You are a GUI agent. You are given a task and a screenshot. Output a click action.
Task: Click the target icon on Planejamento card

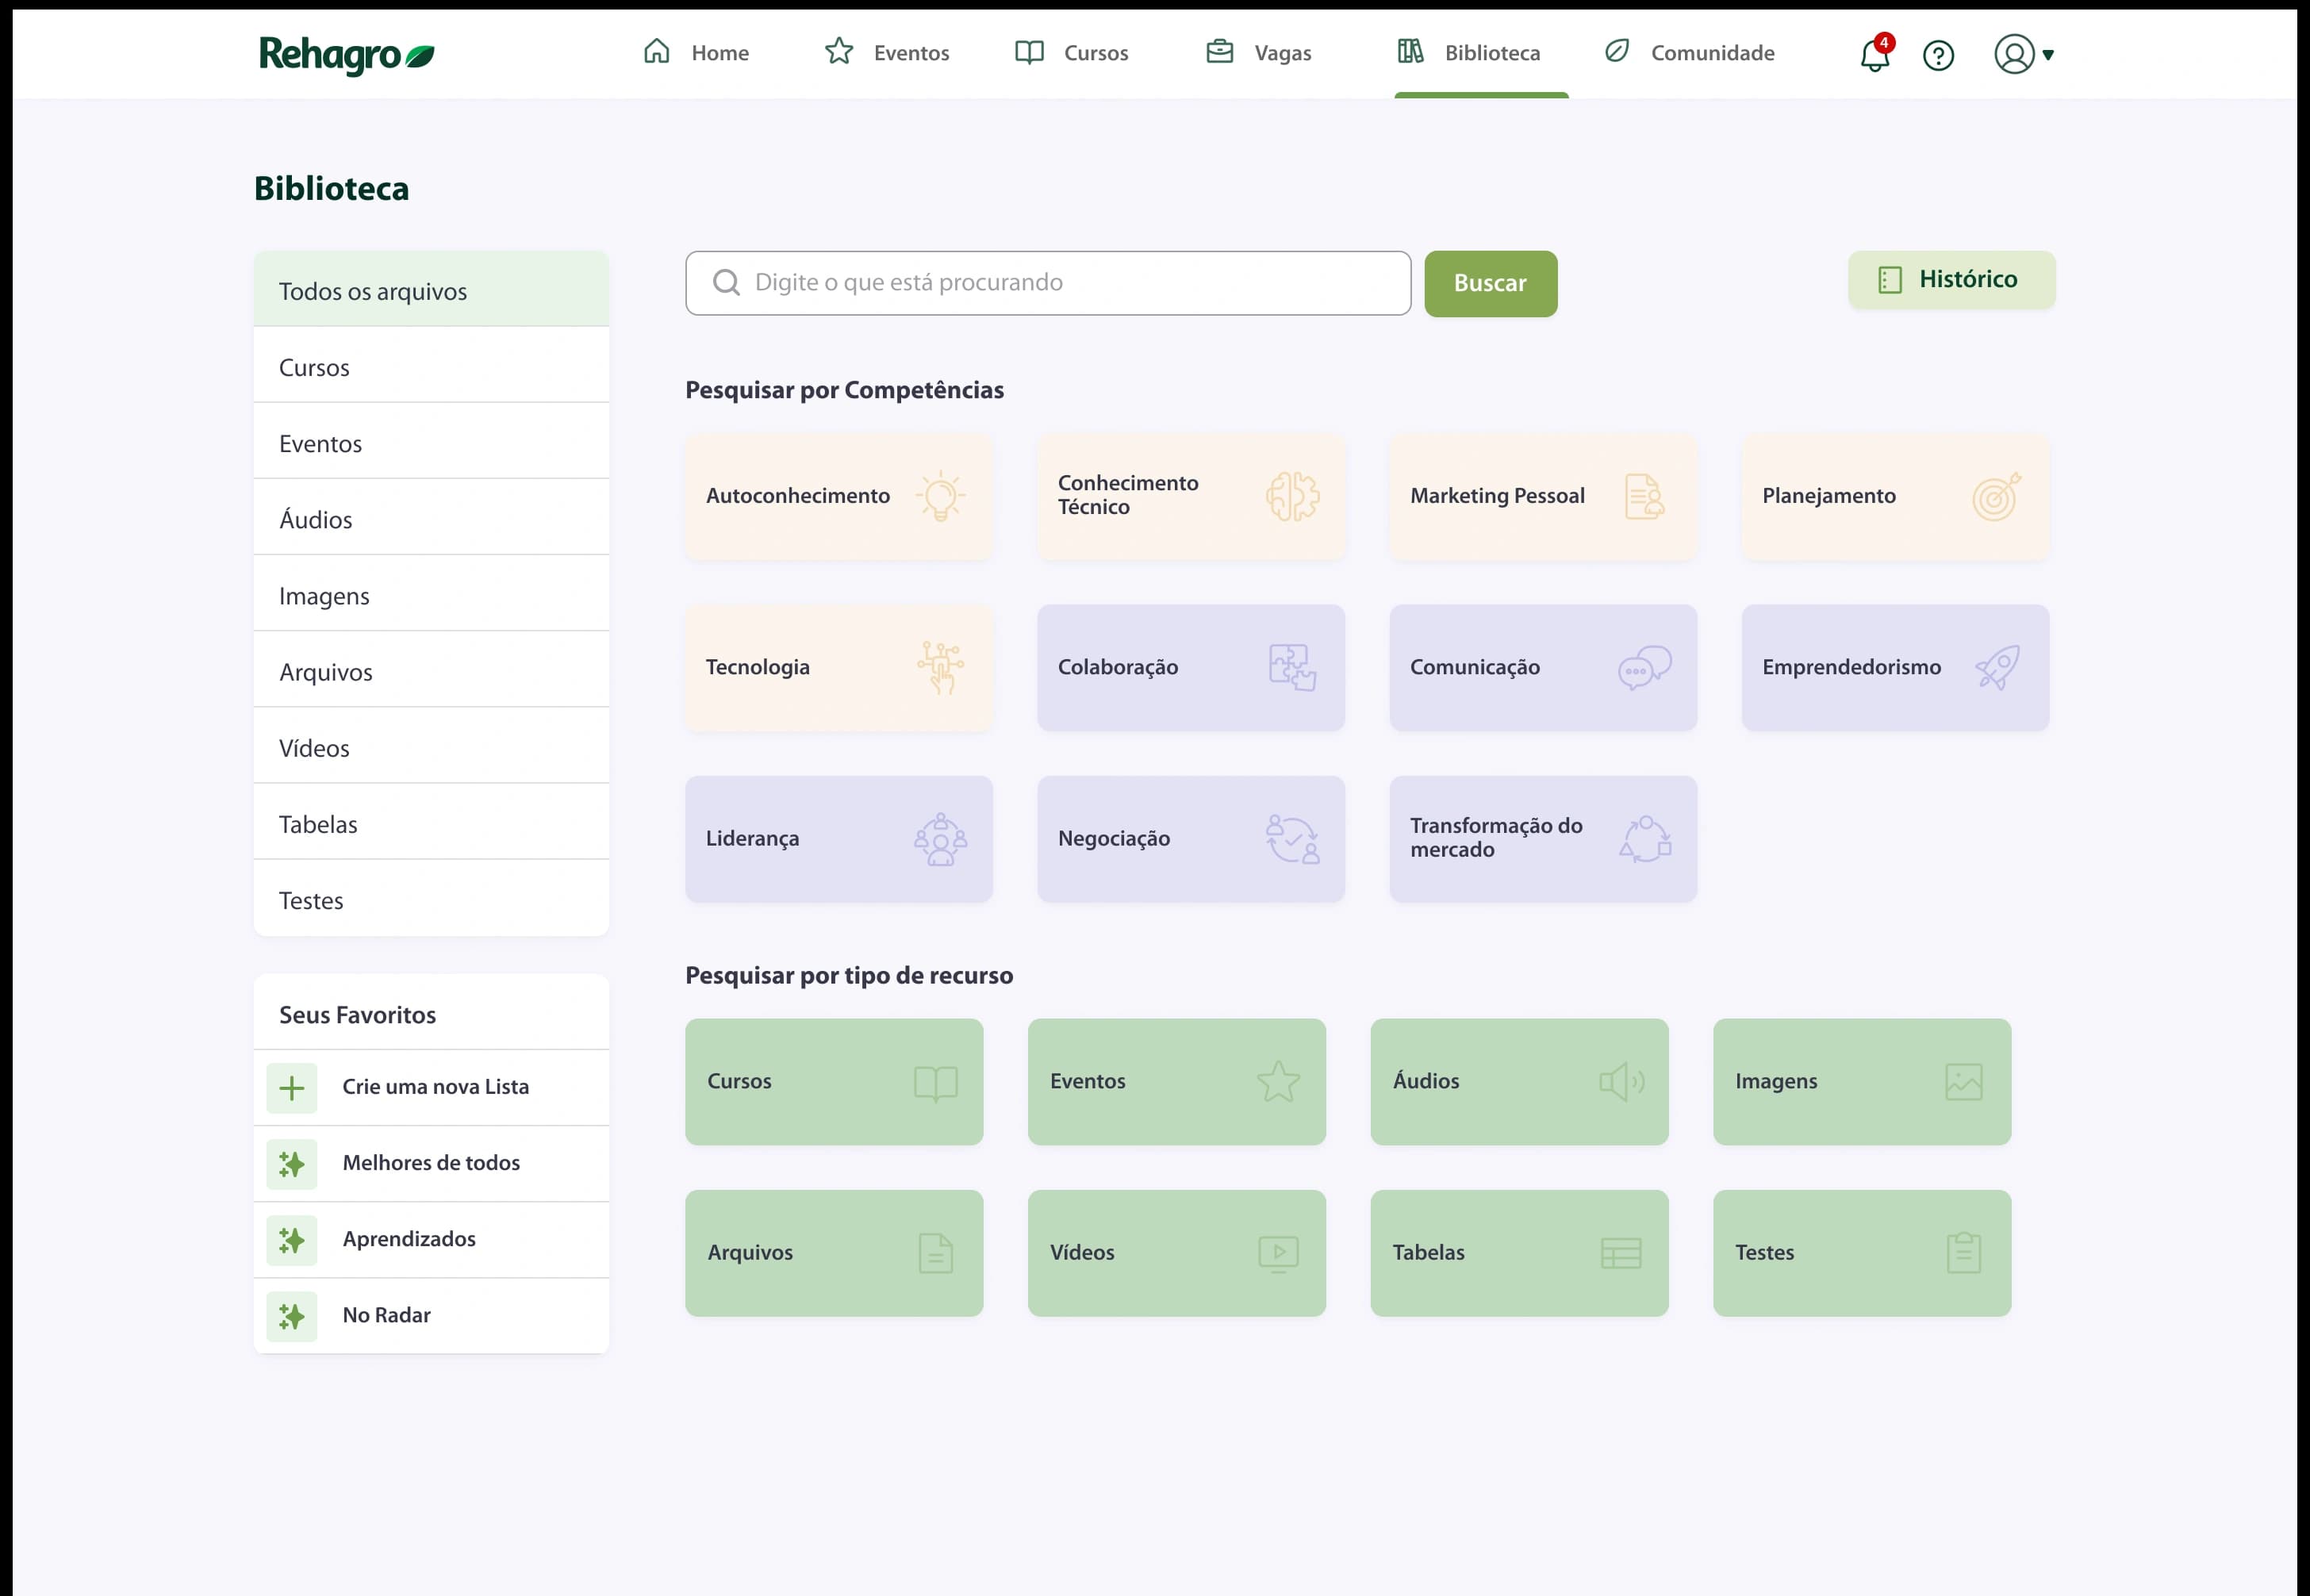[1996, 496]
